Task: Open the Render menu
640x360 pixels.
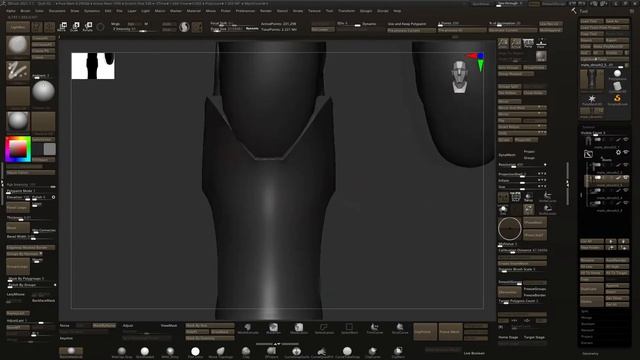Action: coord(266,11)
